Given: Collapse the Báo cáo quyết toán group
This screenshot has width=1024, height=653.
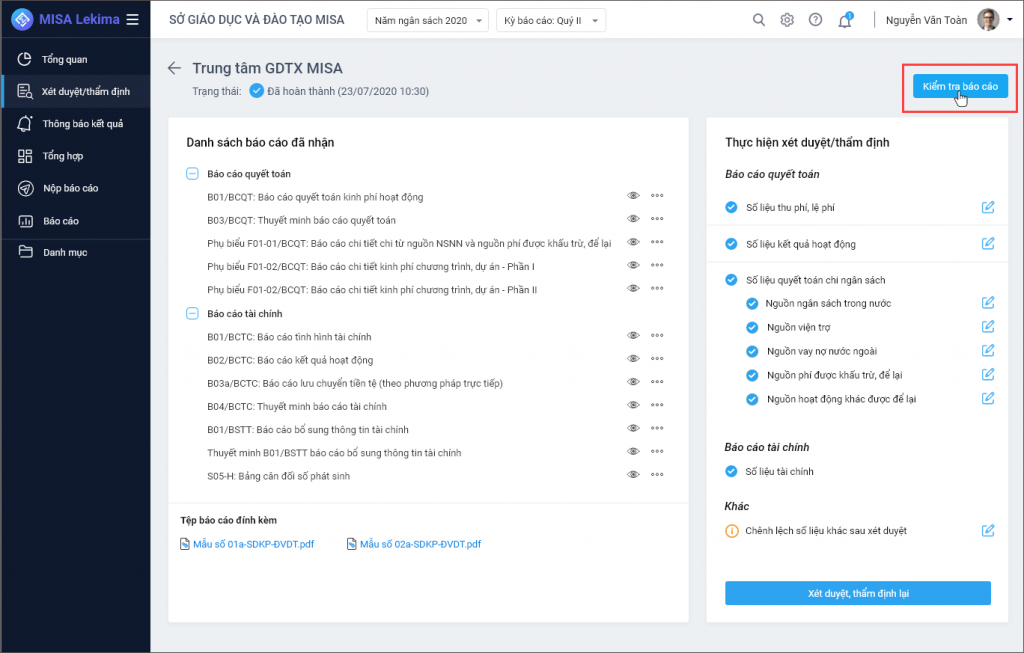Looking at the screenshot, I should click(x=192, y=173).
